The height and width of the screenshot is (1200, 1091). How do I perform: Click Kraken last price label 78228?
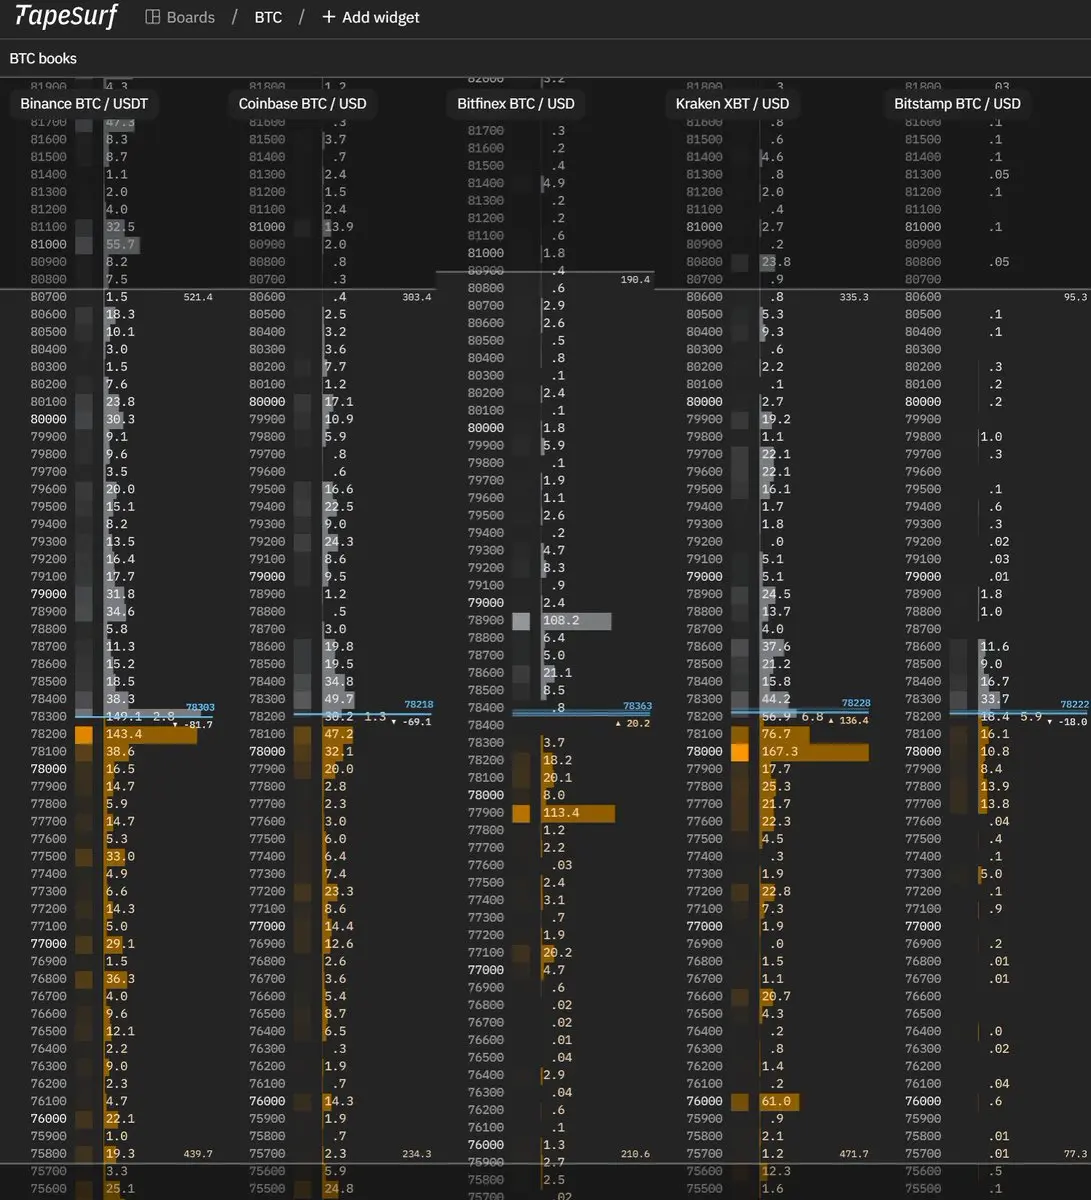[856, 703]
